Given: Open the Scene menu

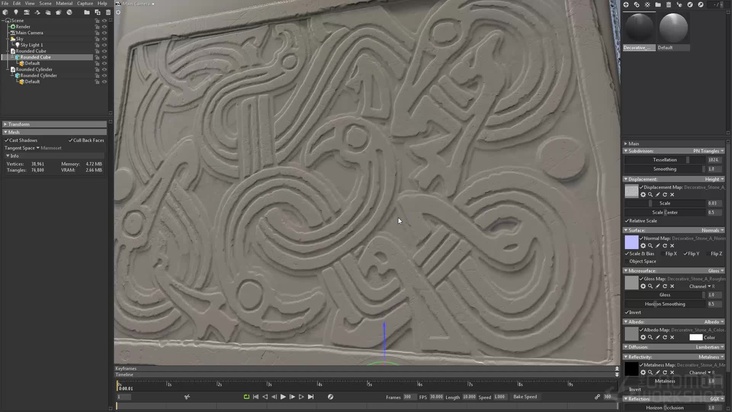Looking at the screenshot, I should (45, 3).
